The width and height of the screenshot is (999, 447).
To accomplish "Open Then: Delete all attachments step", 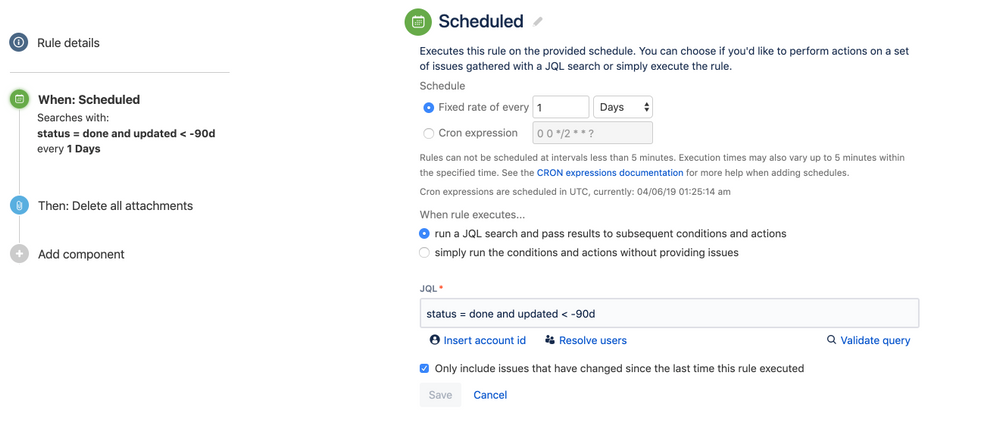I will point(115,206).
